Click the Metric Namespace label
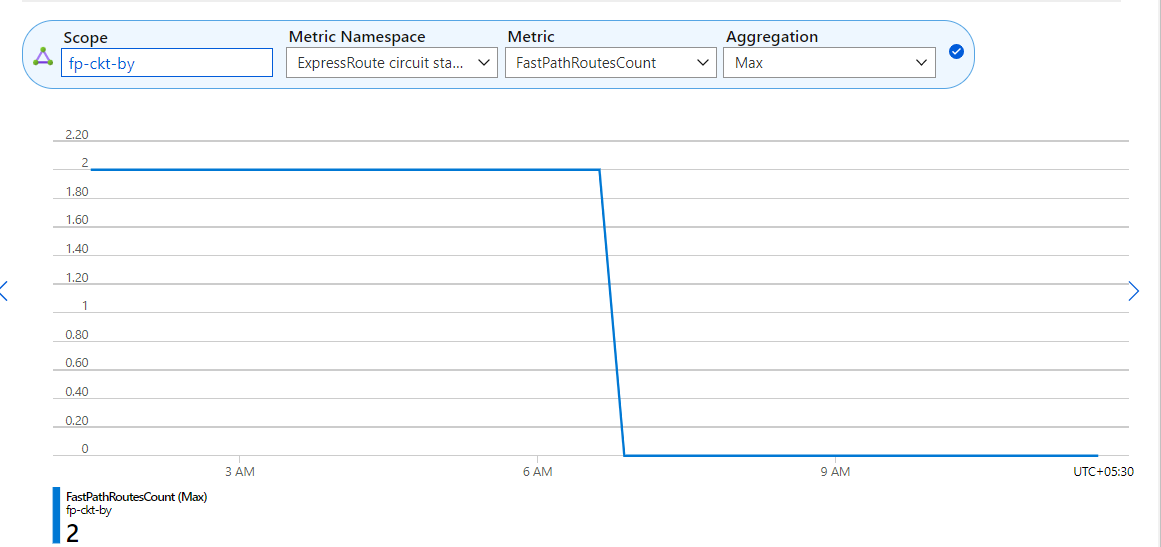 tap(357, 36)
